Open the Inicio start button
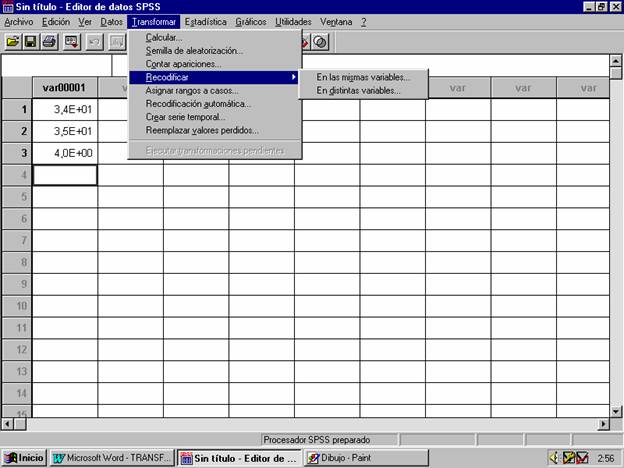 (x=24, y=458)
